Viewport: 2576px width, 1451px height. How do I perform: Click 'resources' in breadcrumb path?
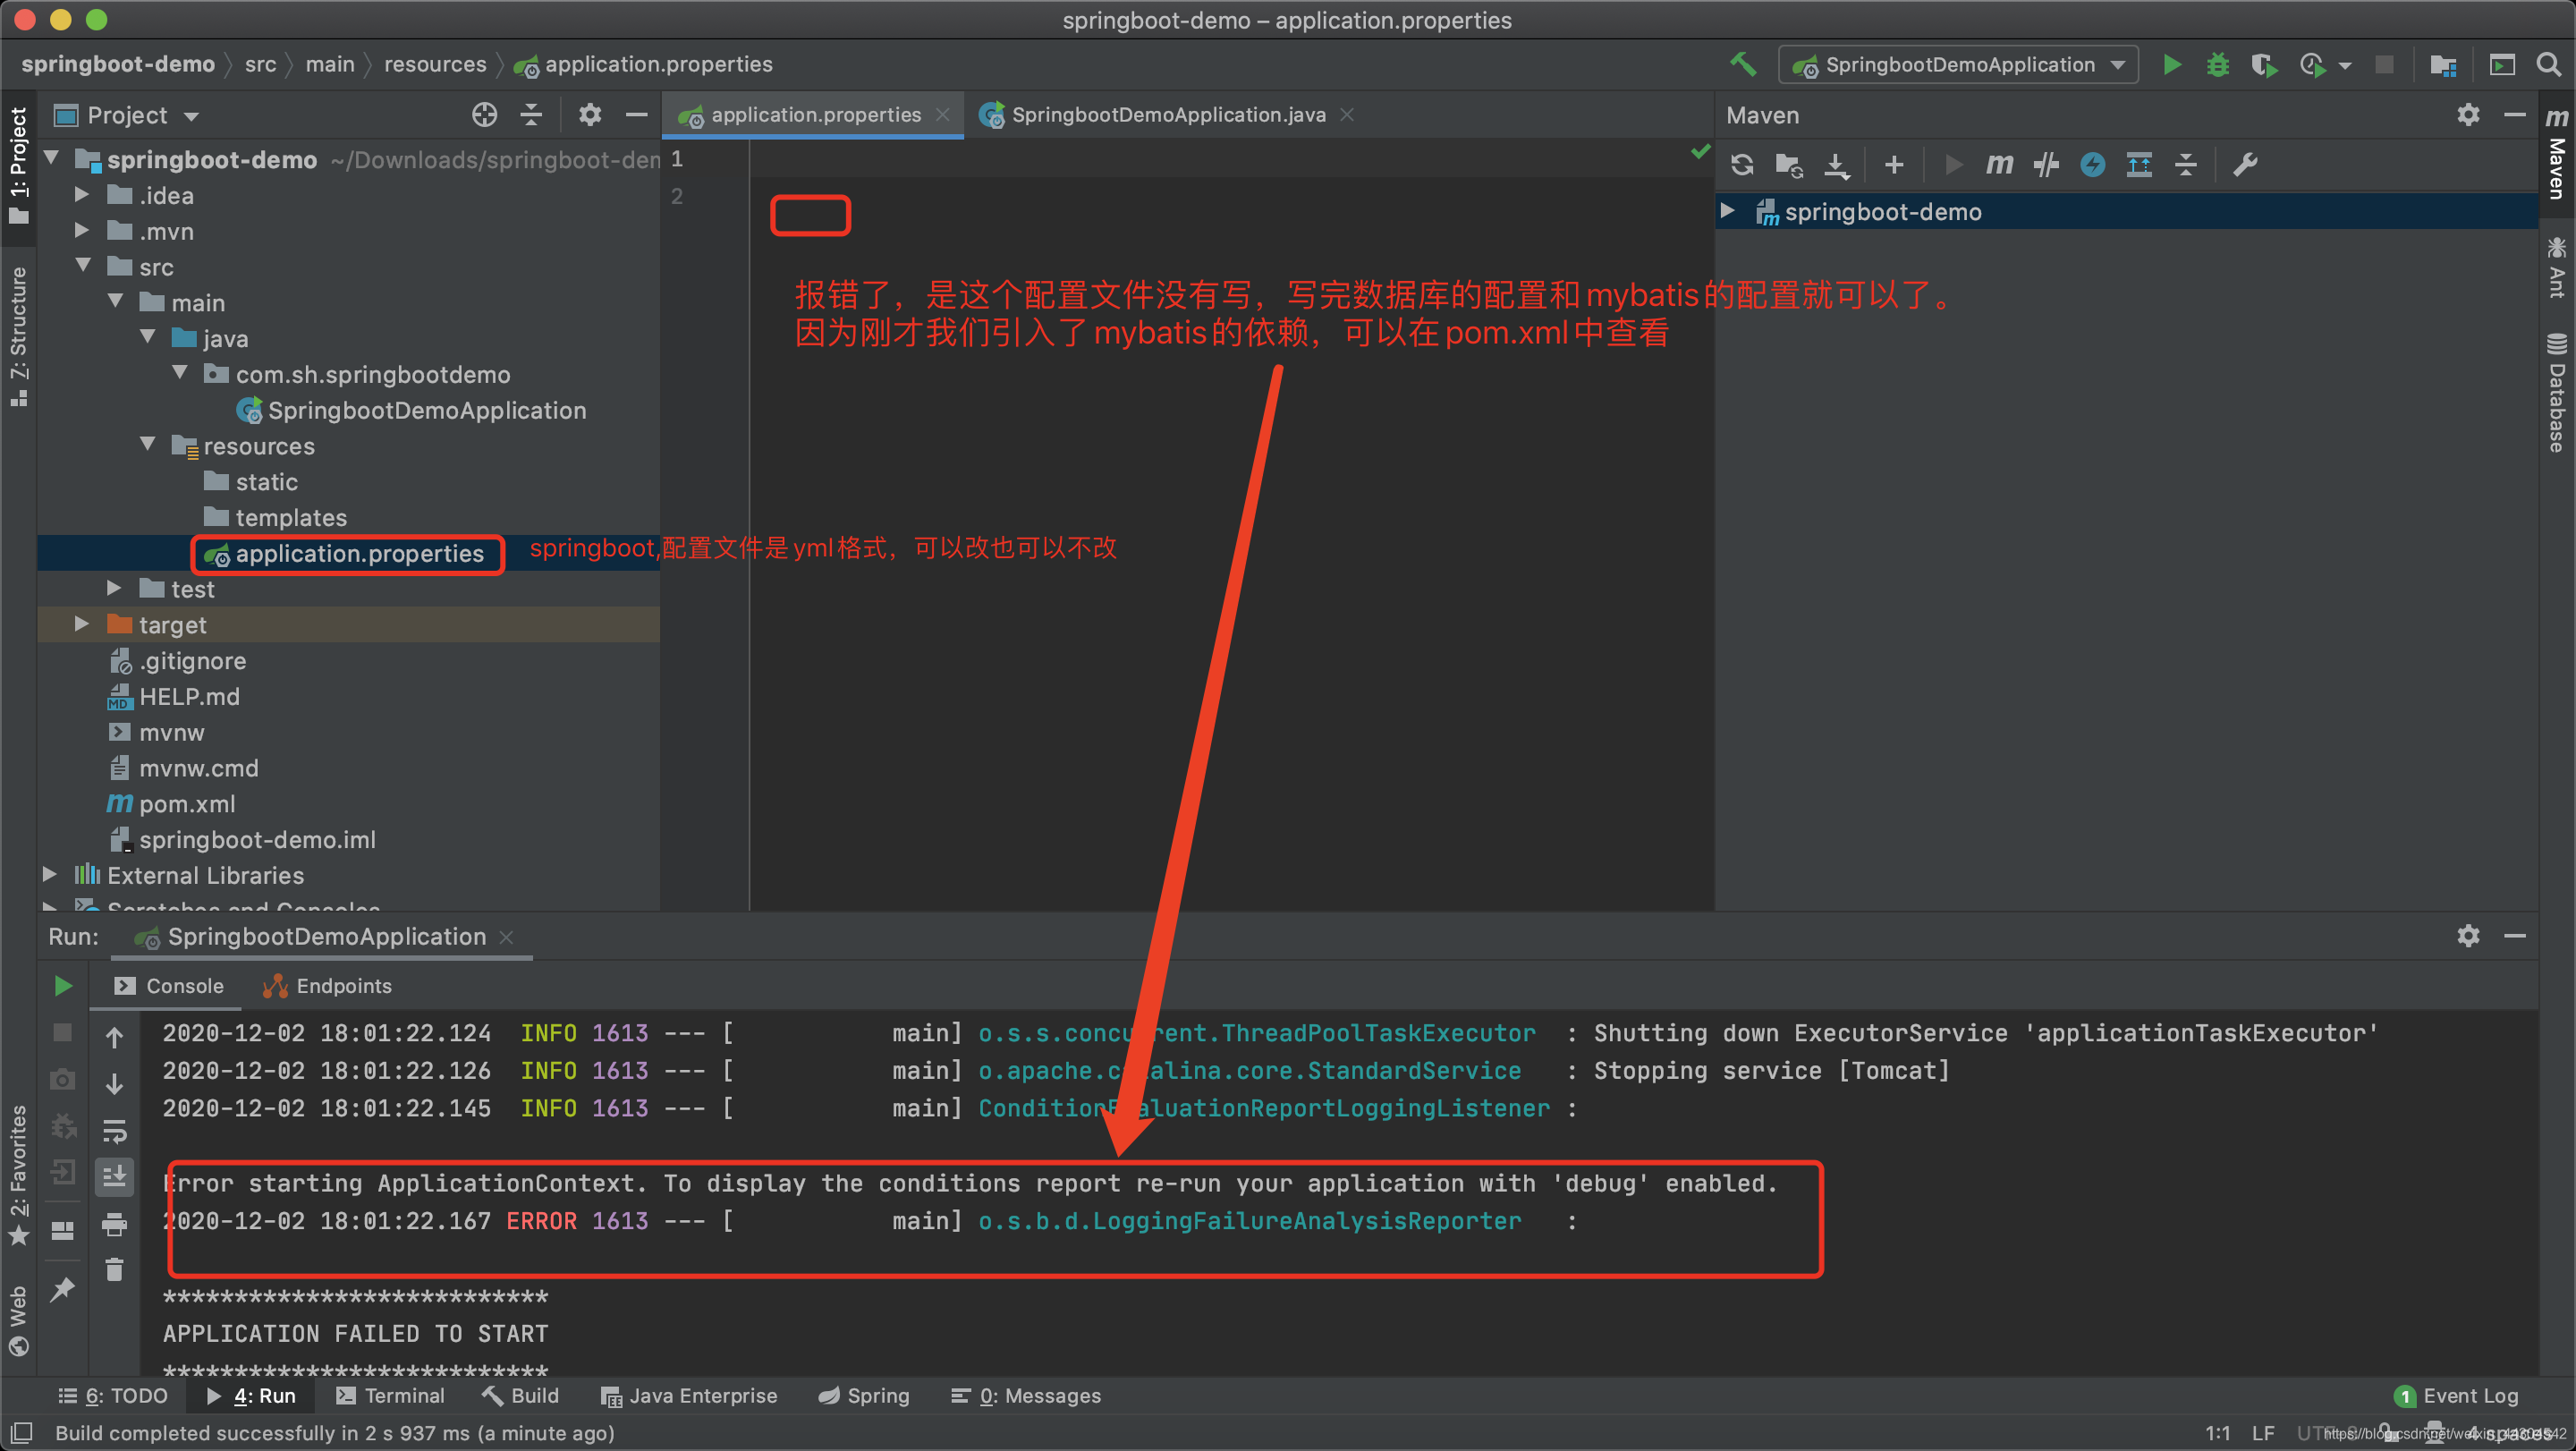pos(435,64)
